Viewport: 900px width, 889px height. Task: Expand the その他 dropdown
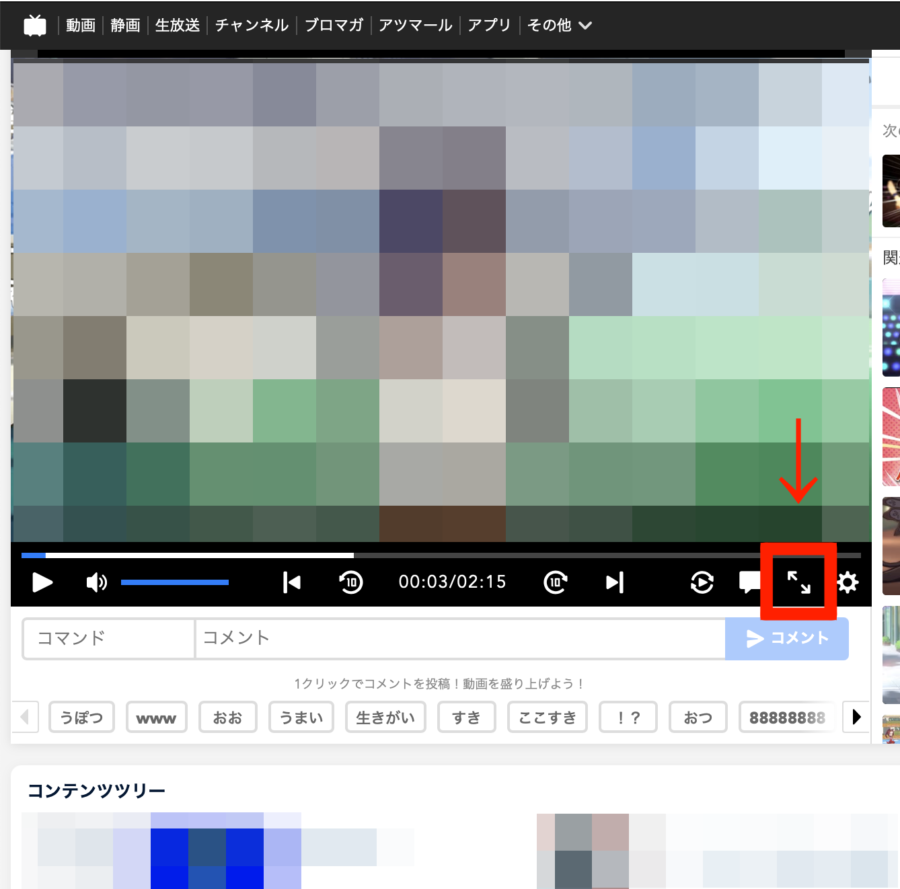[x=559, y=25]
